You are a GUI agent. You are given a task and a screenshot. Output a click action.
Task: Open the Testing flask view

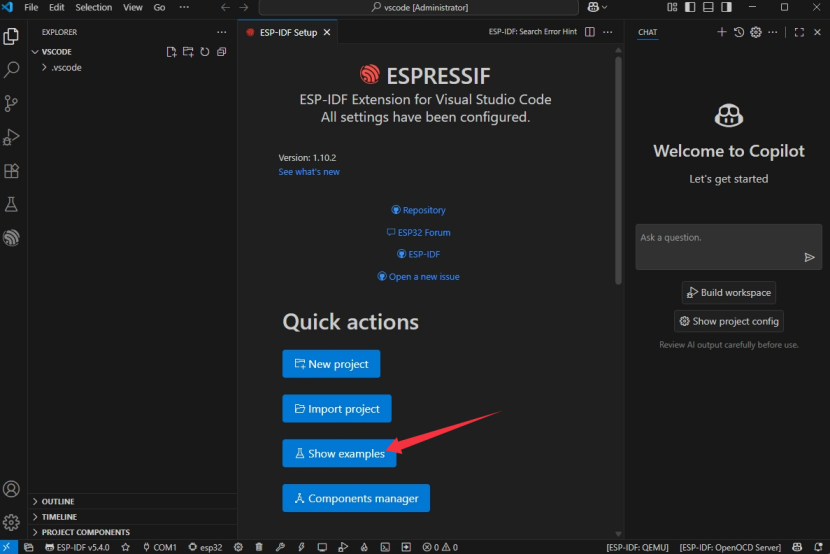click(11, 204)
